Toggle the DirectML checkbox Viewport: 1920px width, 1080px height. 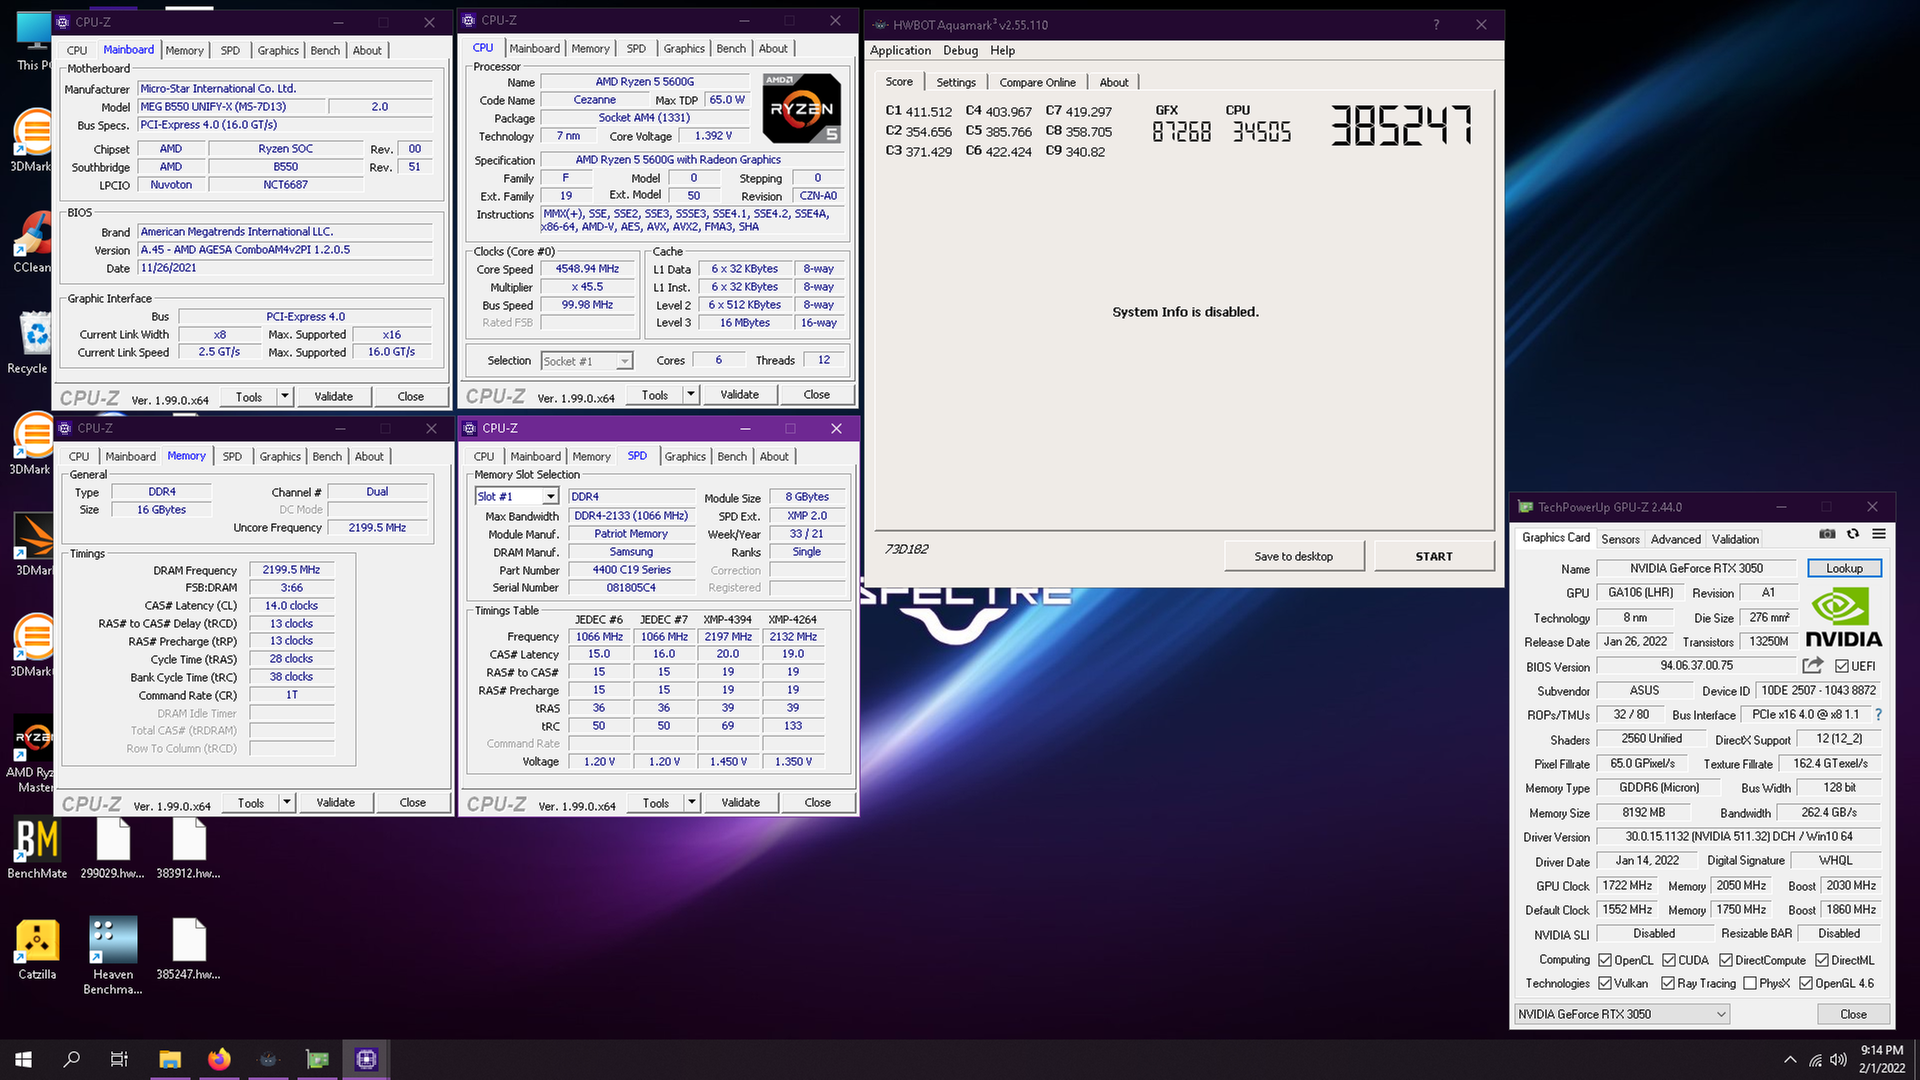(1822, 960)
